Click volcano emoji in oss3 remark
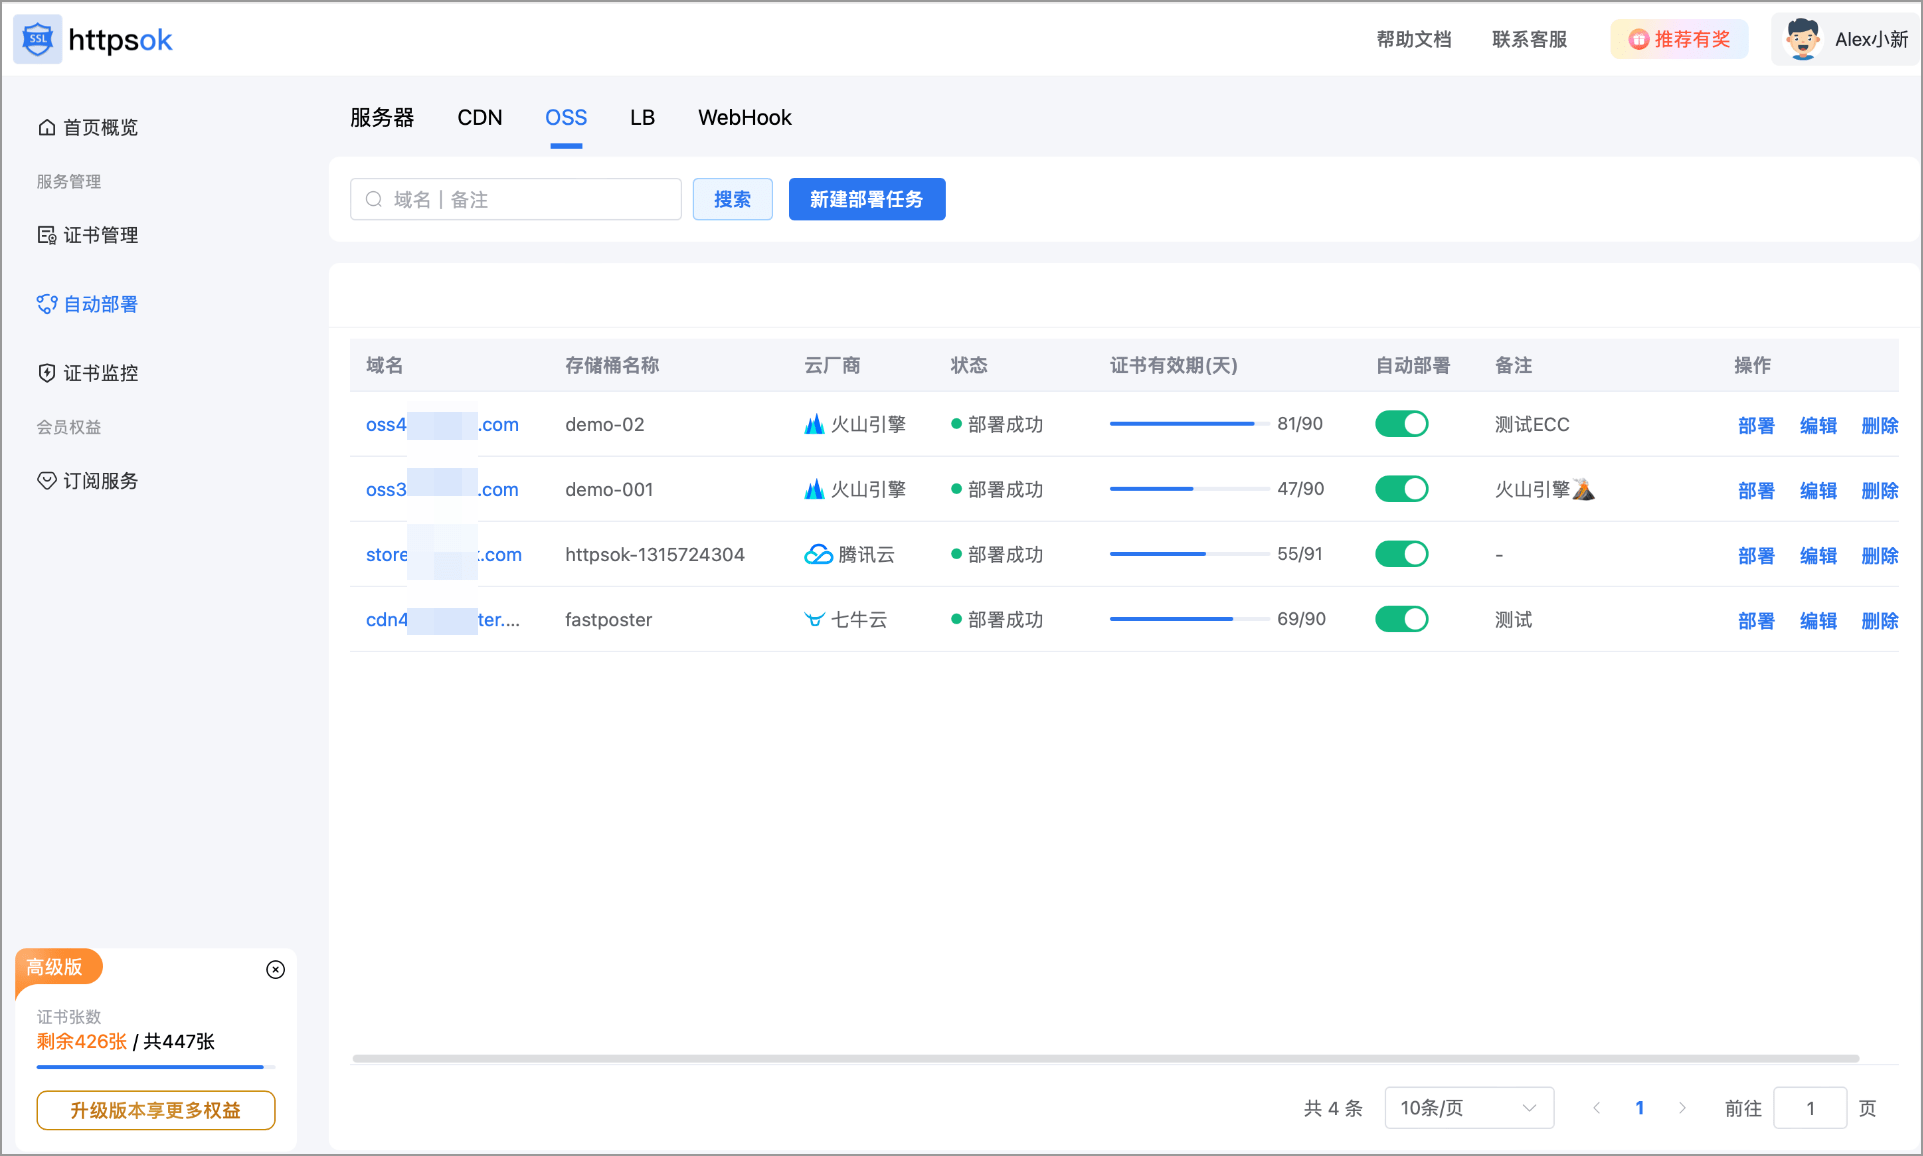This screenshot has width=1923, height=1156. [x=1584, y=489]
